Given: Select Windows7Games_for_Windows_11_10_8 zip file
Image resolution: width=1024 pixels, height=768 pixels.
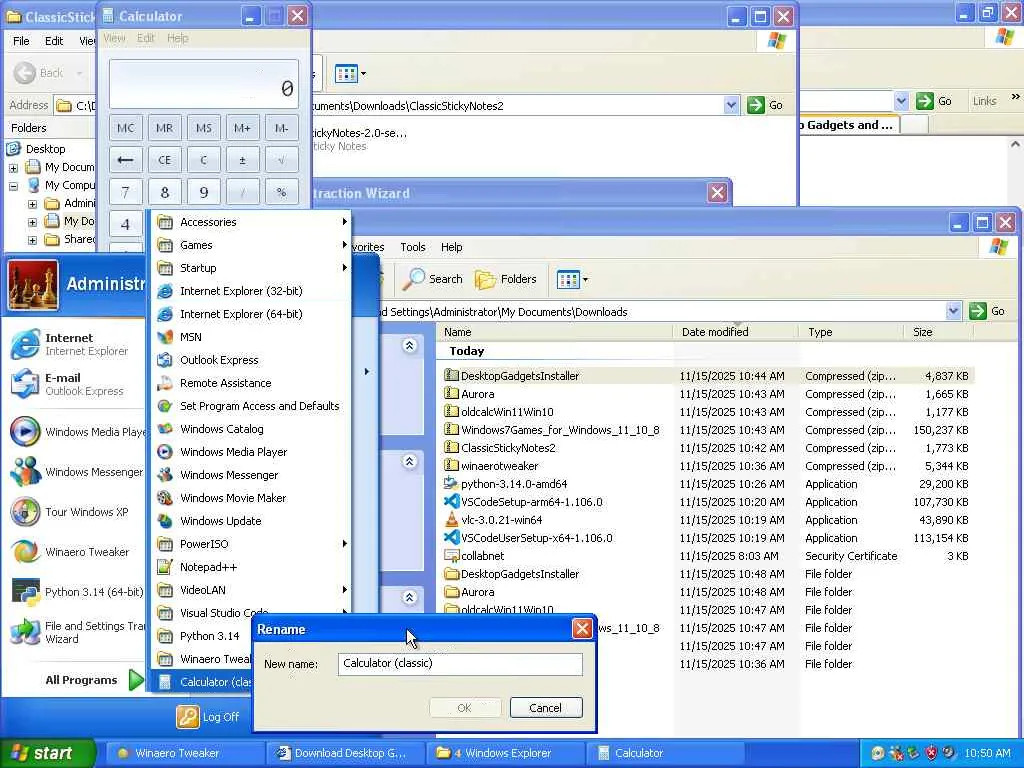Looking at the screenshot, I should (x=552, y=430).
